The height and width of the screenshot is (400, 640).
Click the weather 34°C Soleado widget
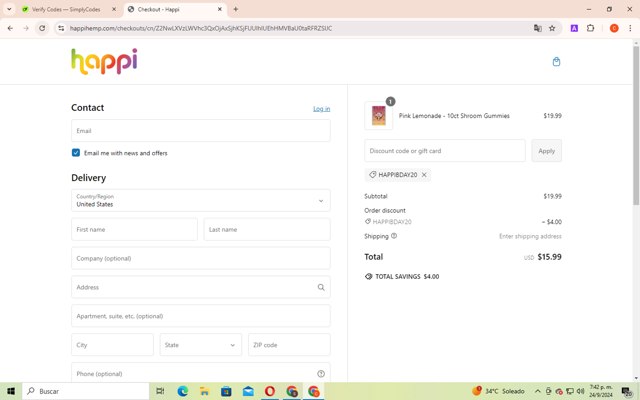click(498, 391)
